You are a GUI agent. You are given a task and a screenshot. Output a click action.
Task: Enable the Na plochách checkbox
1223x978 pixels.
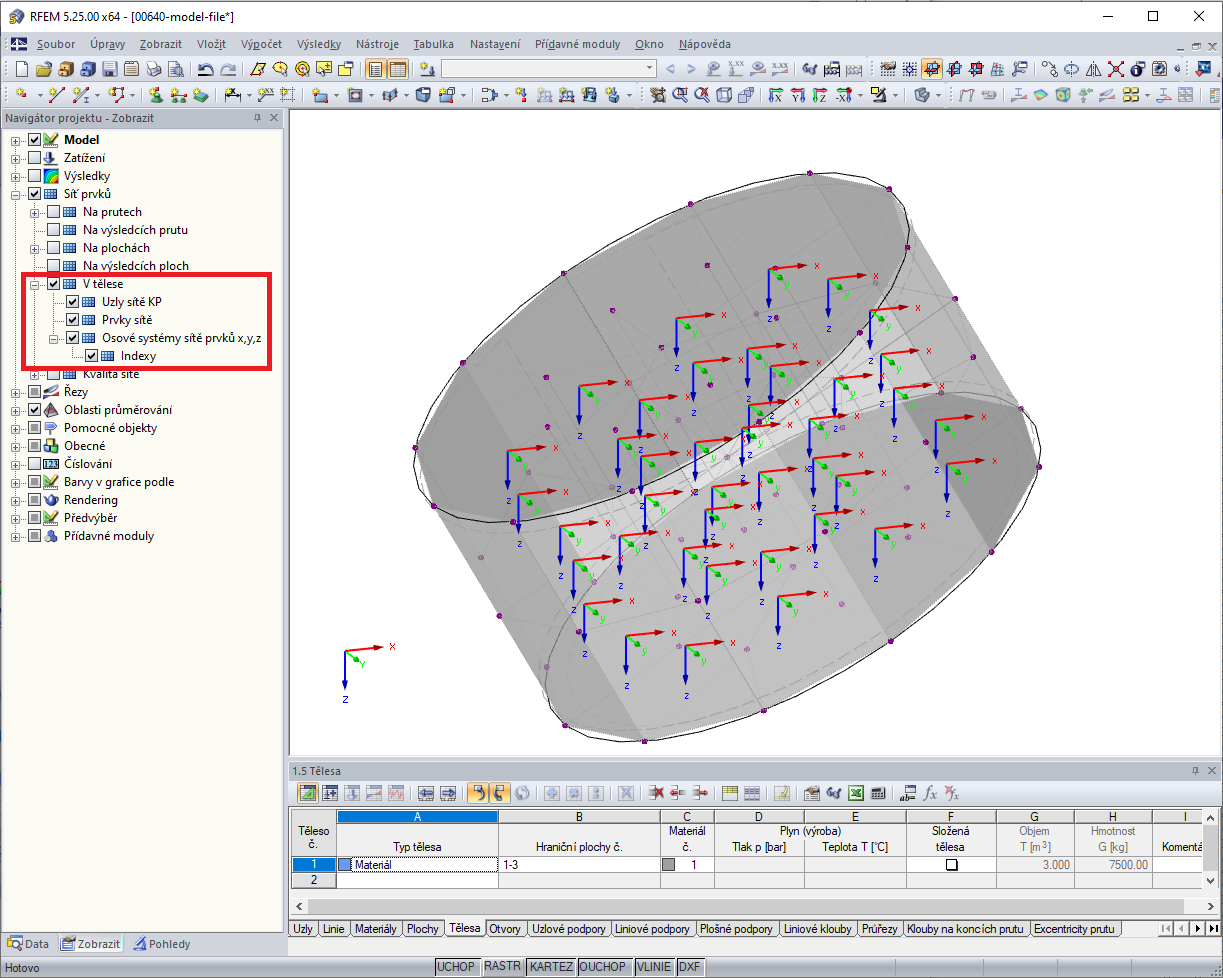(x=54, y=248)
